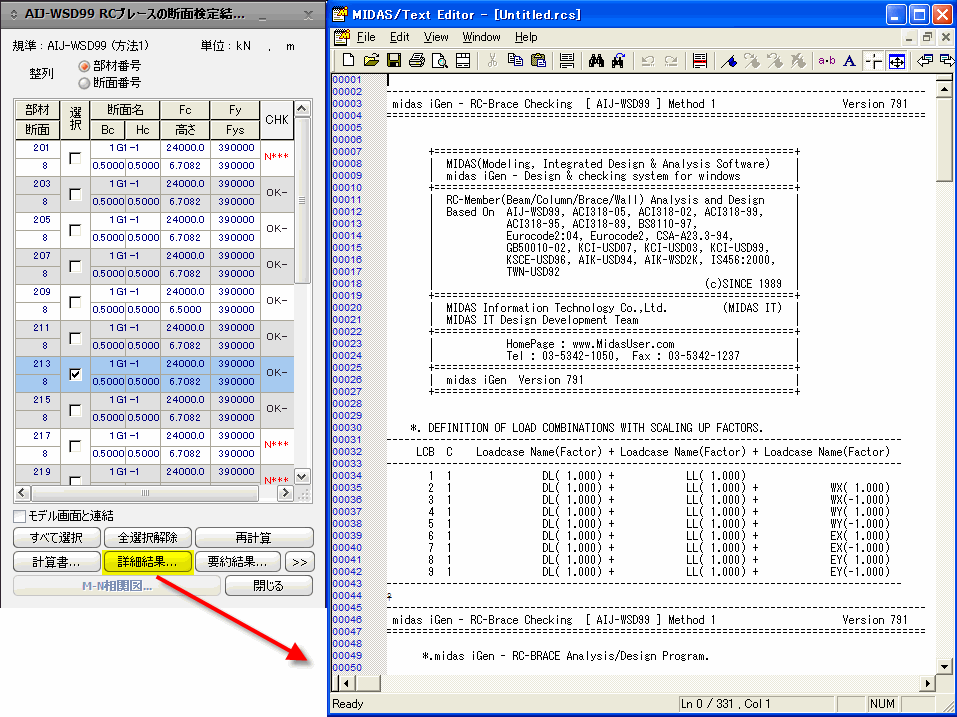Screen dimensions: 957x717
Task: Open the View menu
Action: point(436,37)
